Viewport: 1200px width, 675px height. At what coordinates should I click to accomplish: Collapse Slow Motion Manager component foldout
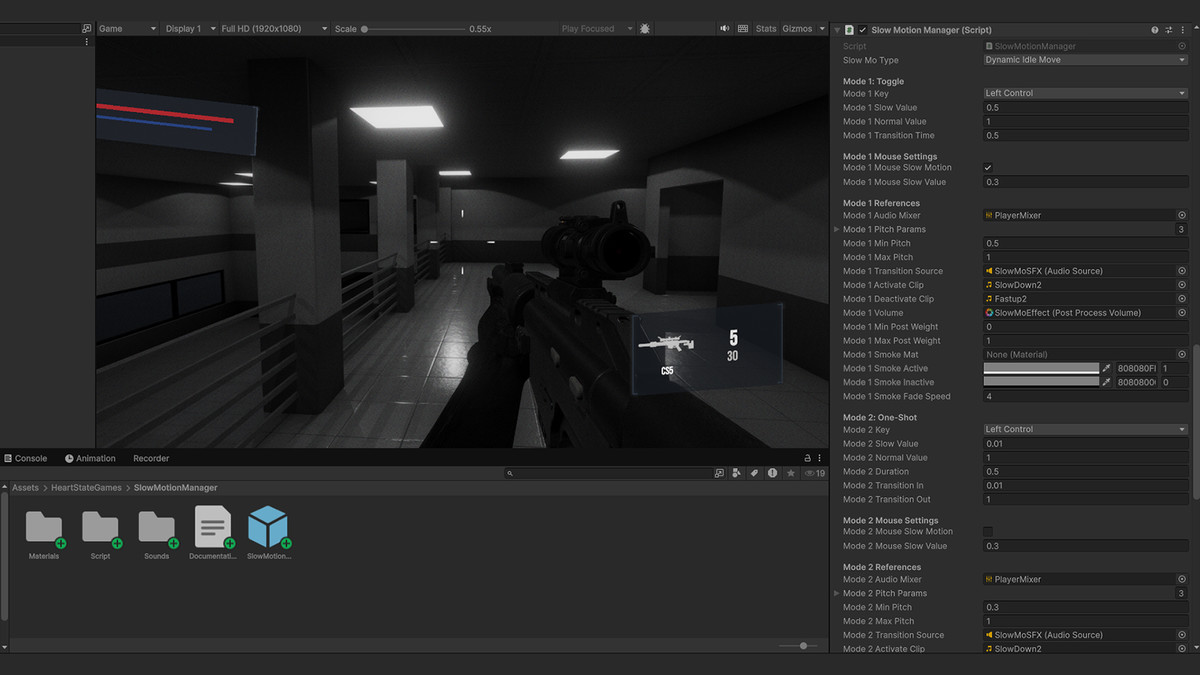pos(837,30)
